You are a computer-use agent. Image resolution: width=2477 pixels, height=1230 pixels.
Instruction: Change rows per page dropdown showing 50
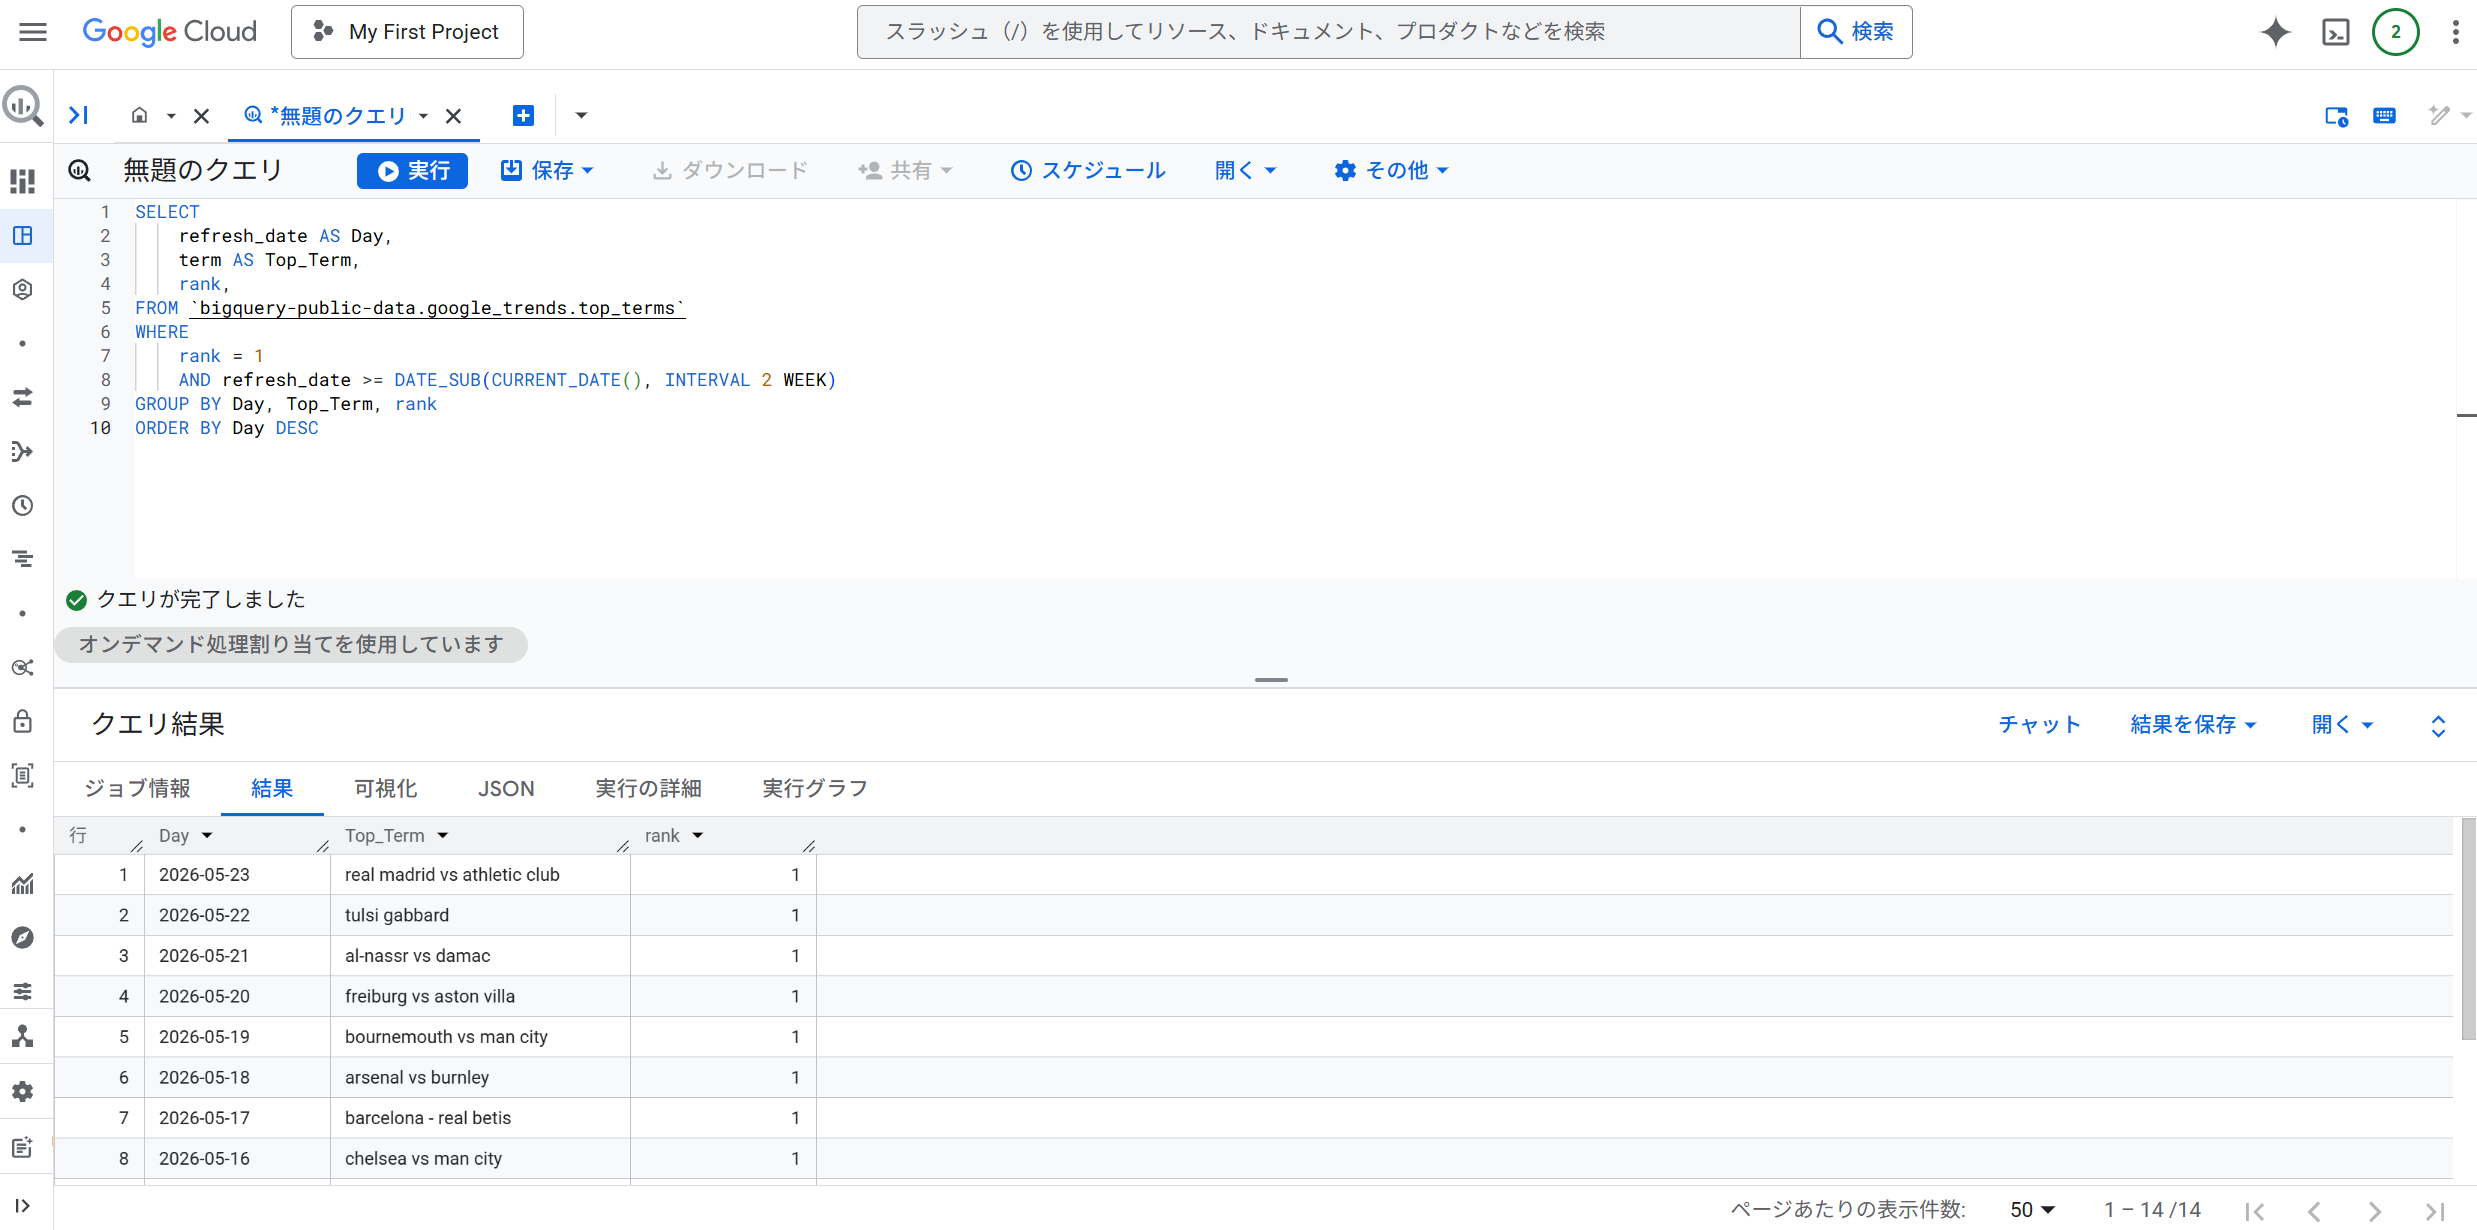coord(2032,1210)
